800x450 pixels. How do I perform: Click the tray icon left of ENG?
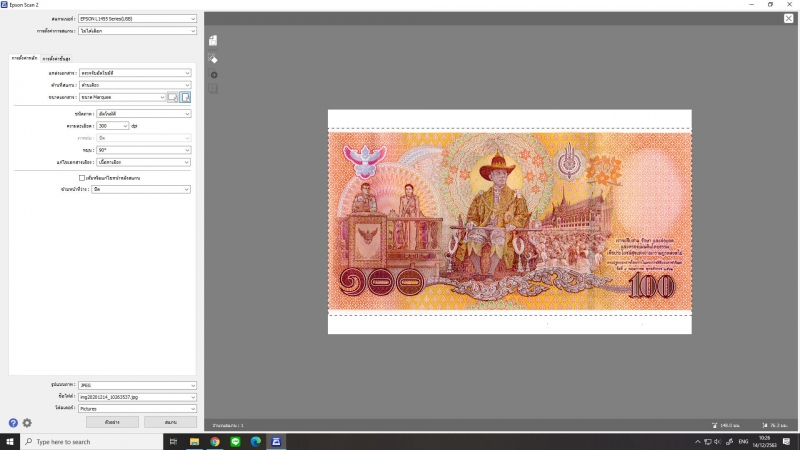[x=730, y=441]
